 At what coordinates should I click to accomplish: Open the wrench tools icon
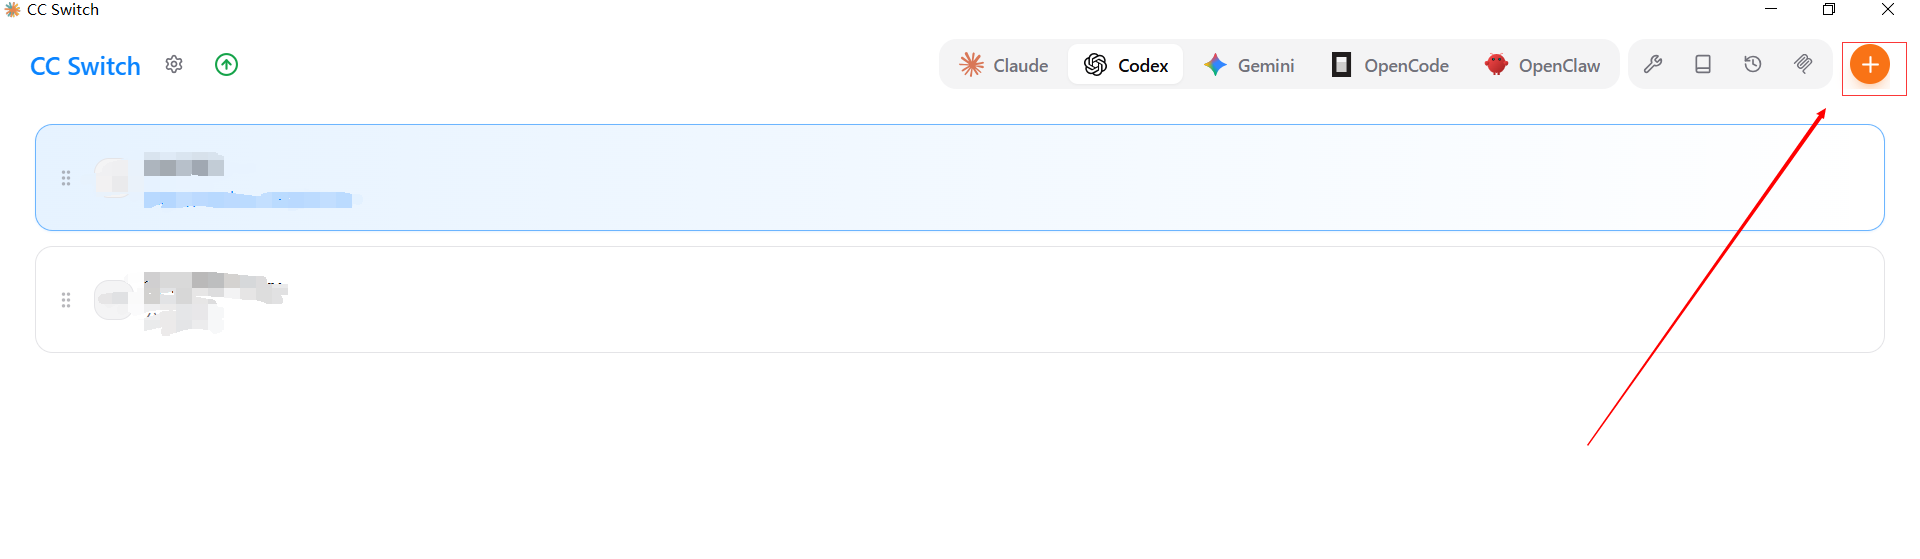[1653, 65]
